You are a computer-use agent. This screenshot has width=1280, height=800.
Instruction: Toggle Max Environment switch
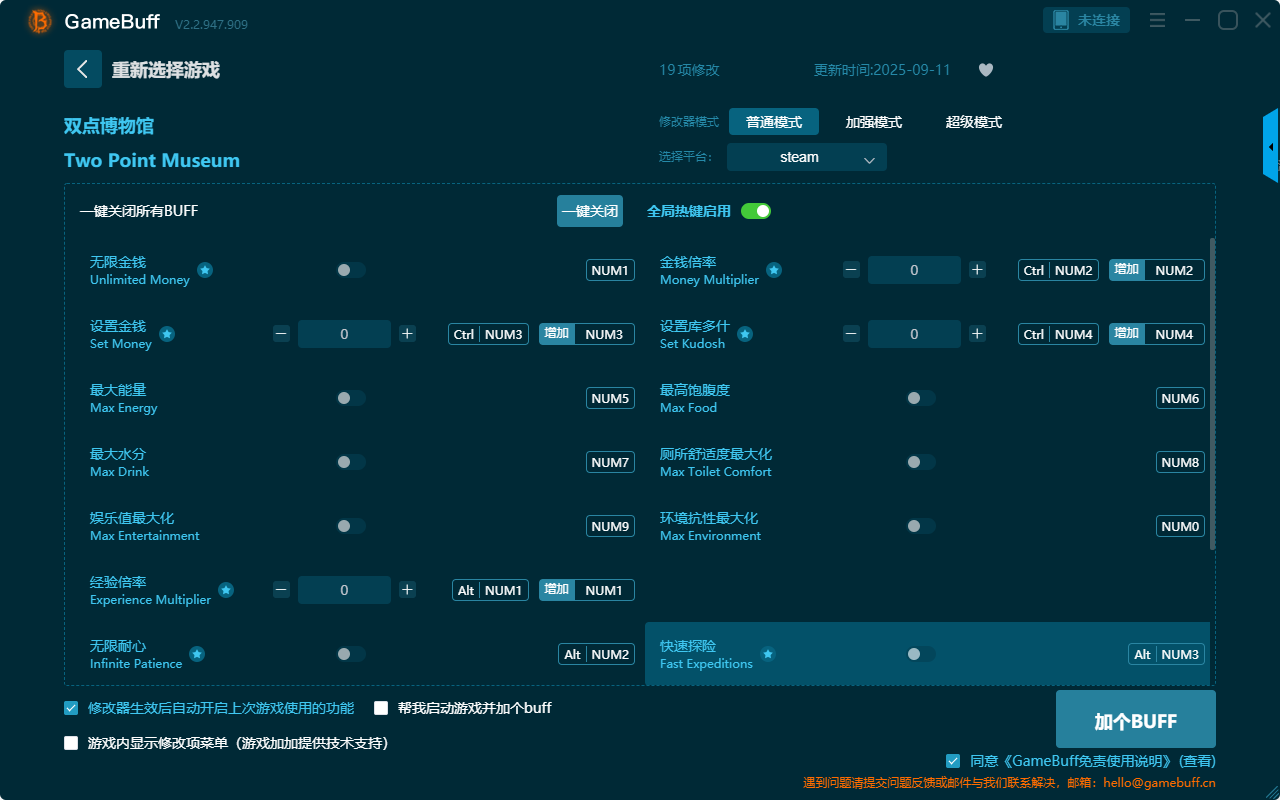921,526
